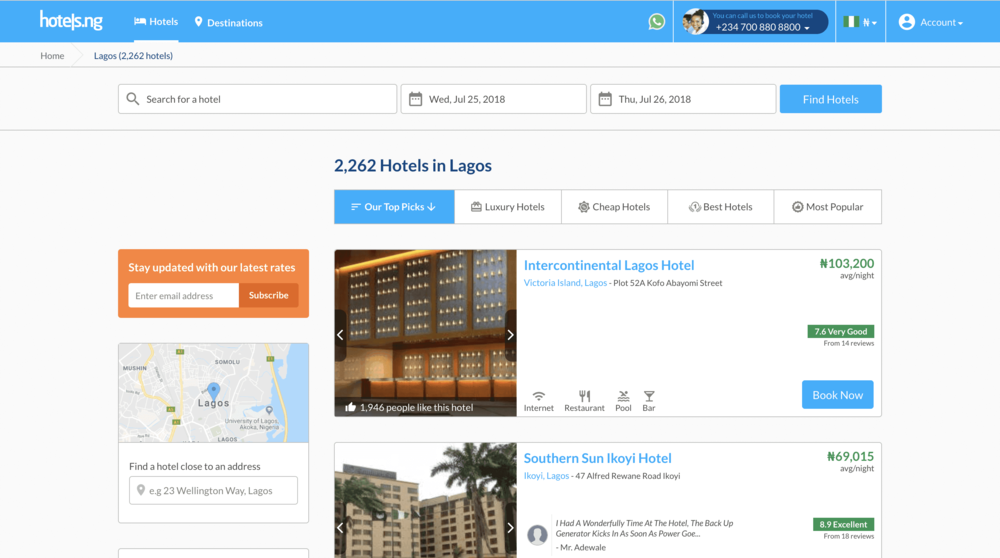Click the hotels.ng logo

click(71, 20)
